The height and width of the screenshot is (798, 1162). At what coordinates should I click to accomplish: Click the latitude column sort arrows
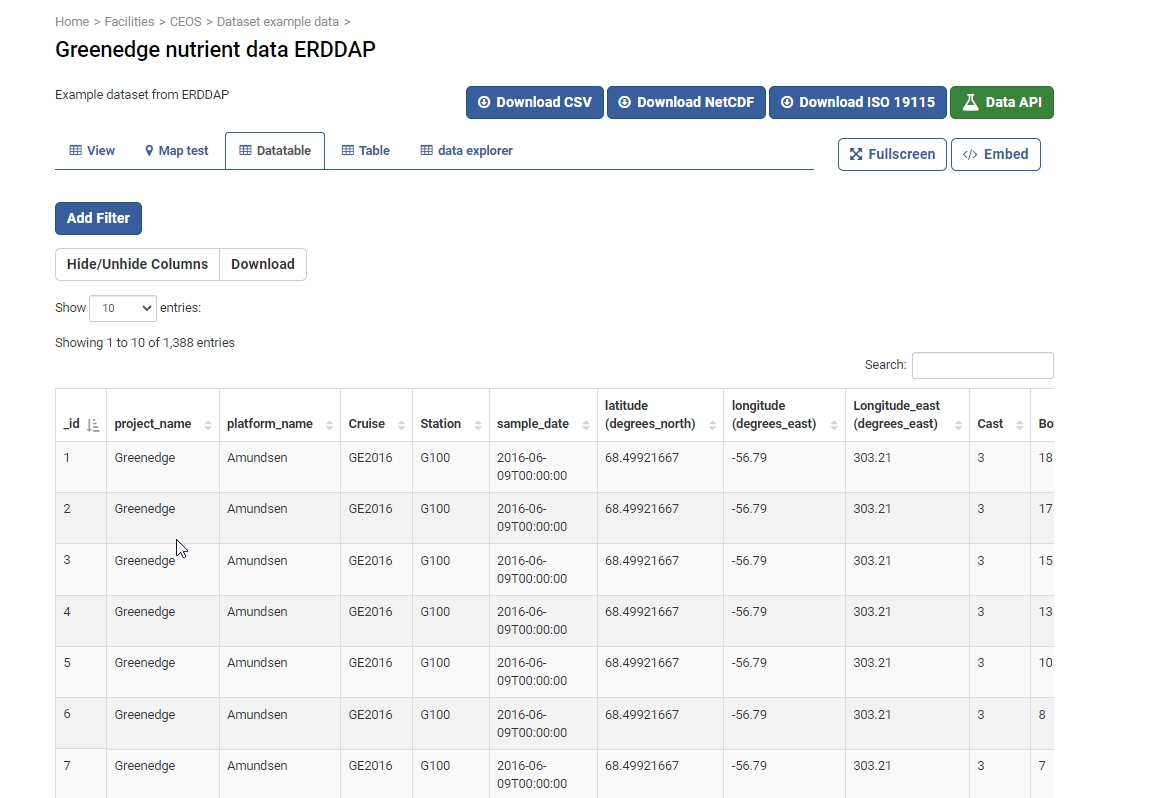(x=712, y=425)
